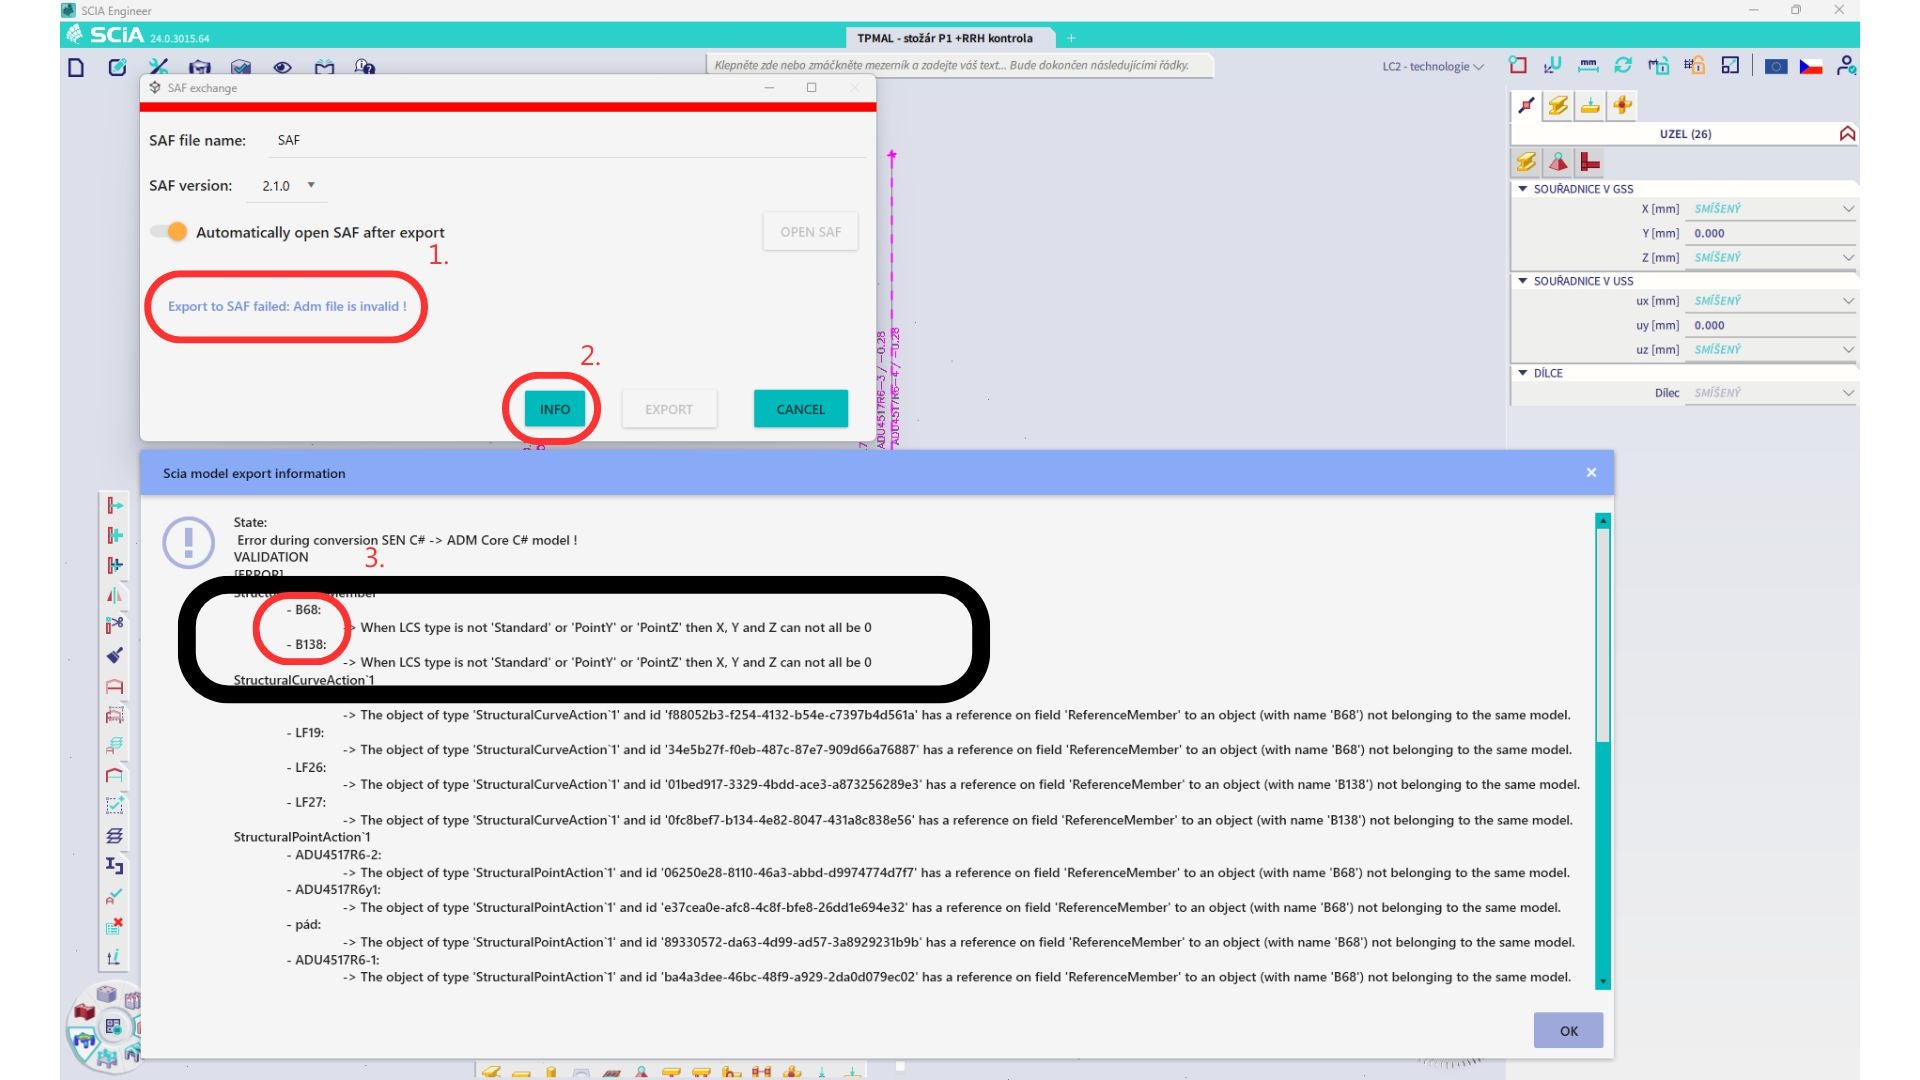Click the refresh regenerate icon in top toolbar
Viewport: 1920px width, 1080px height.
[x=1622, y=66]
